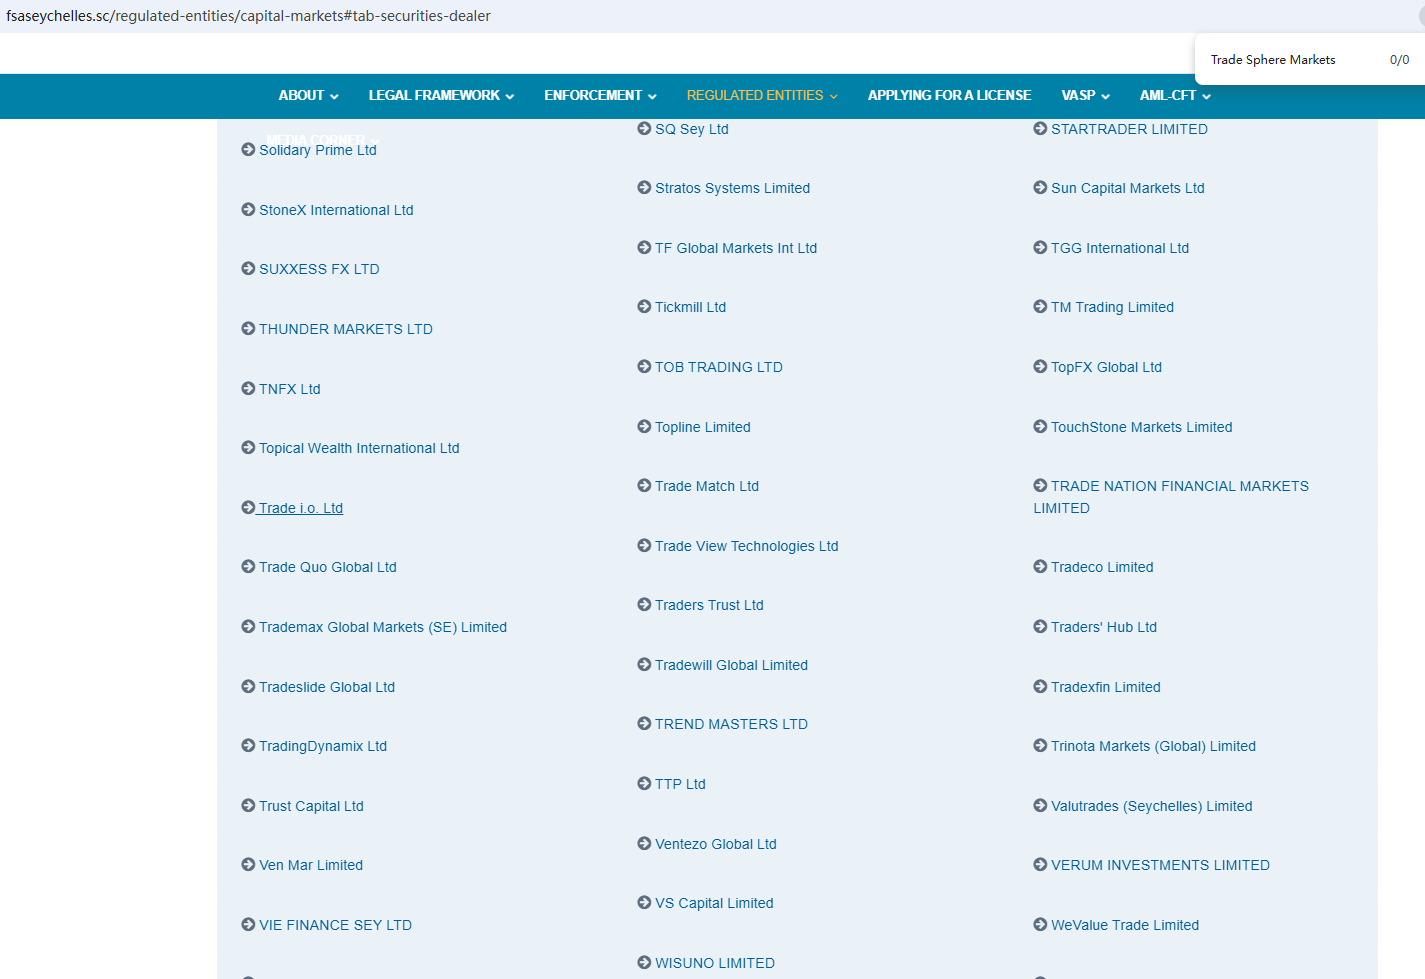
Task: Click the arrow icon beside TGG International Ltd
Action: [1040, 247]
